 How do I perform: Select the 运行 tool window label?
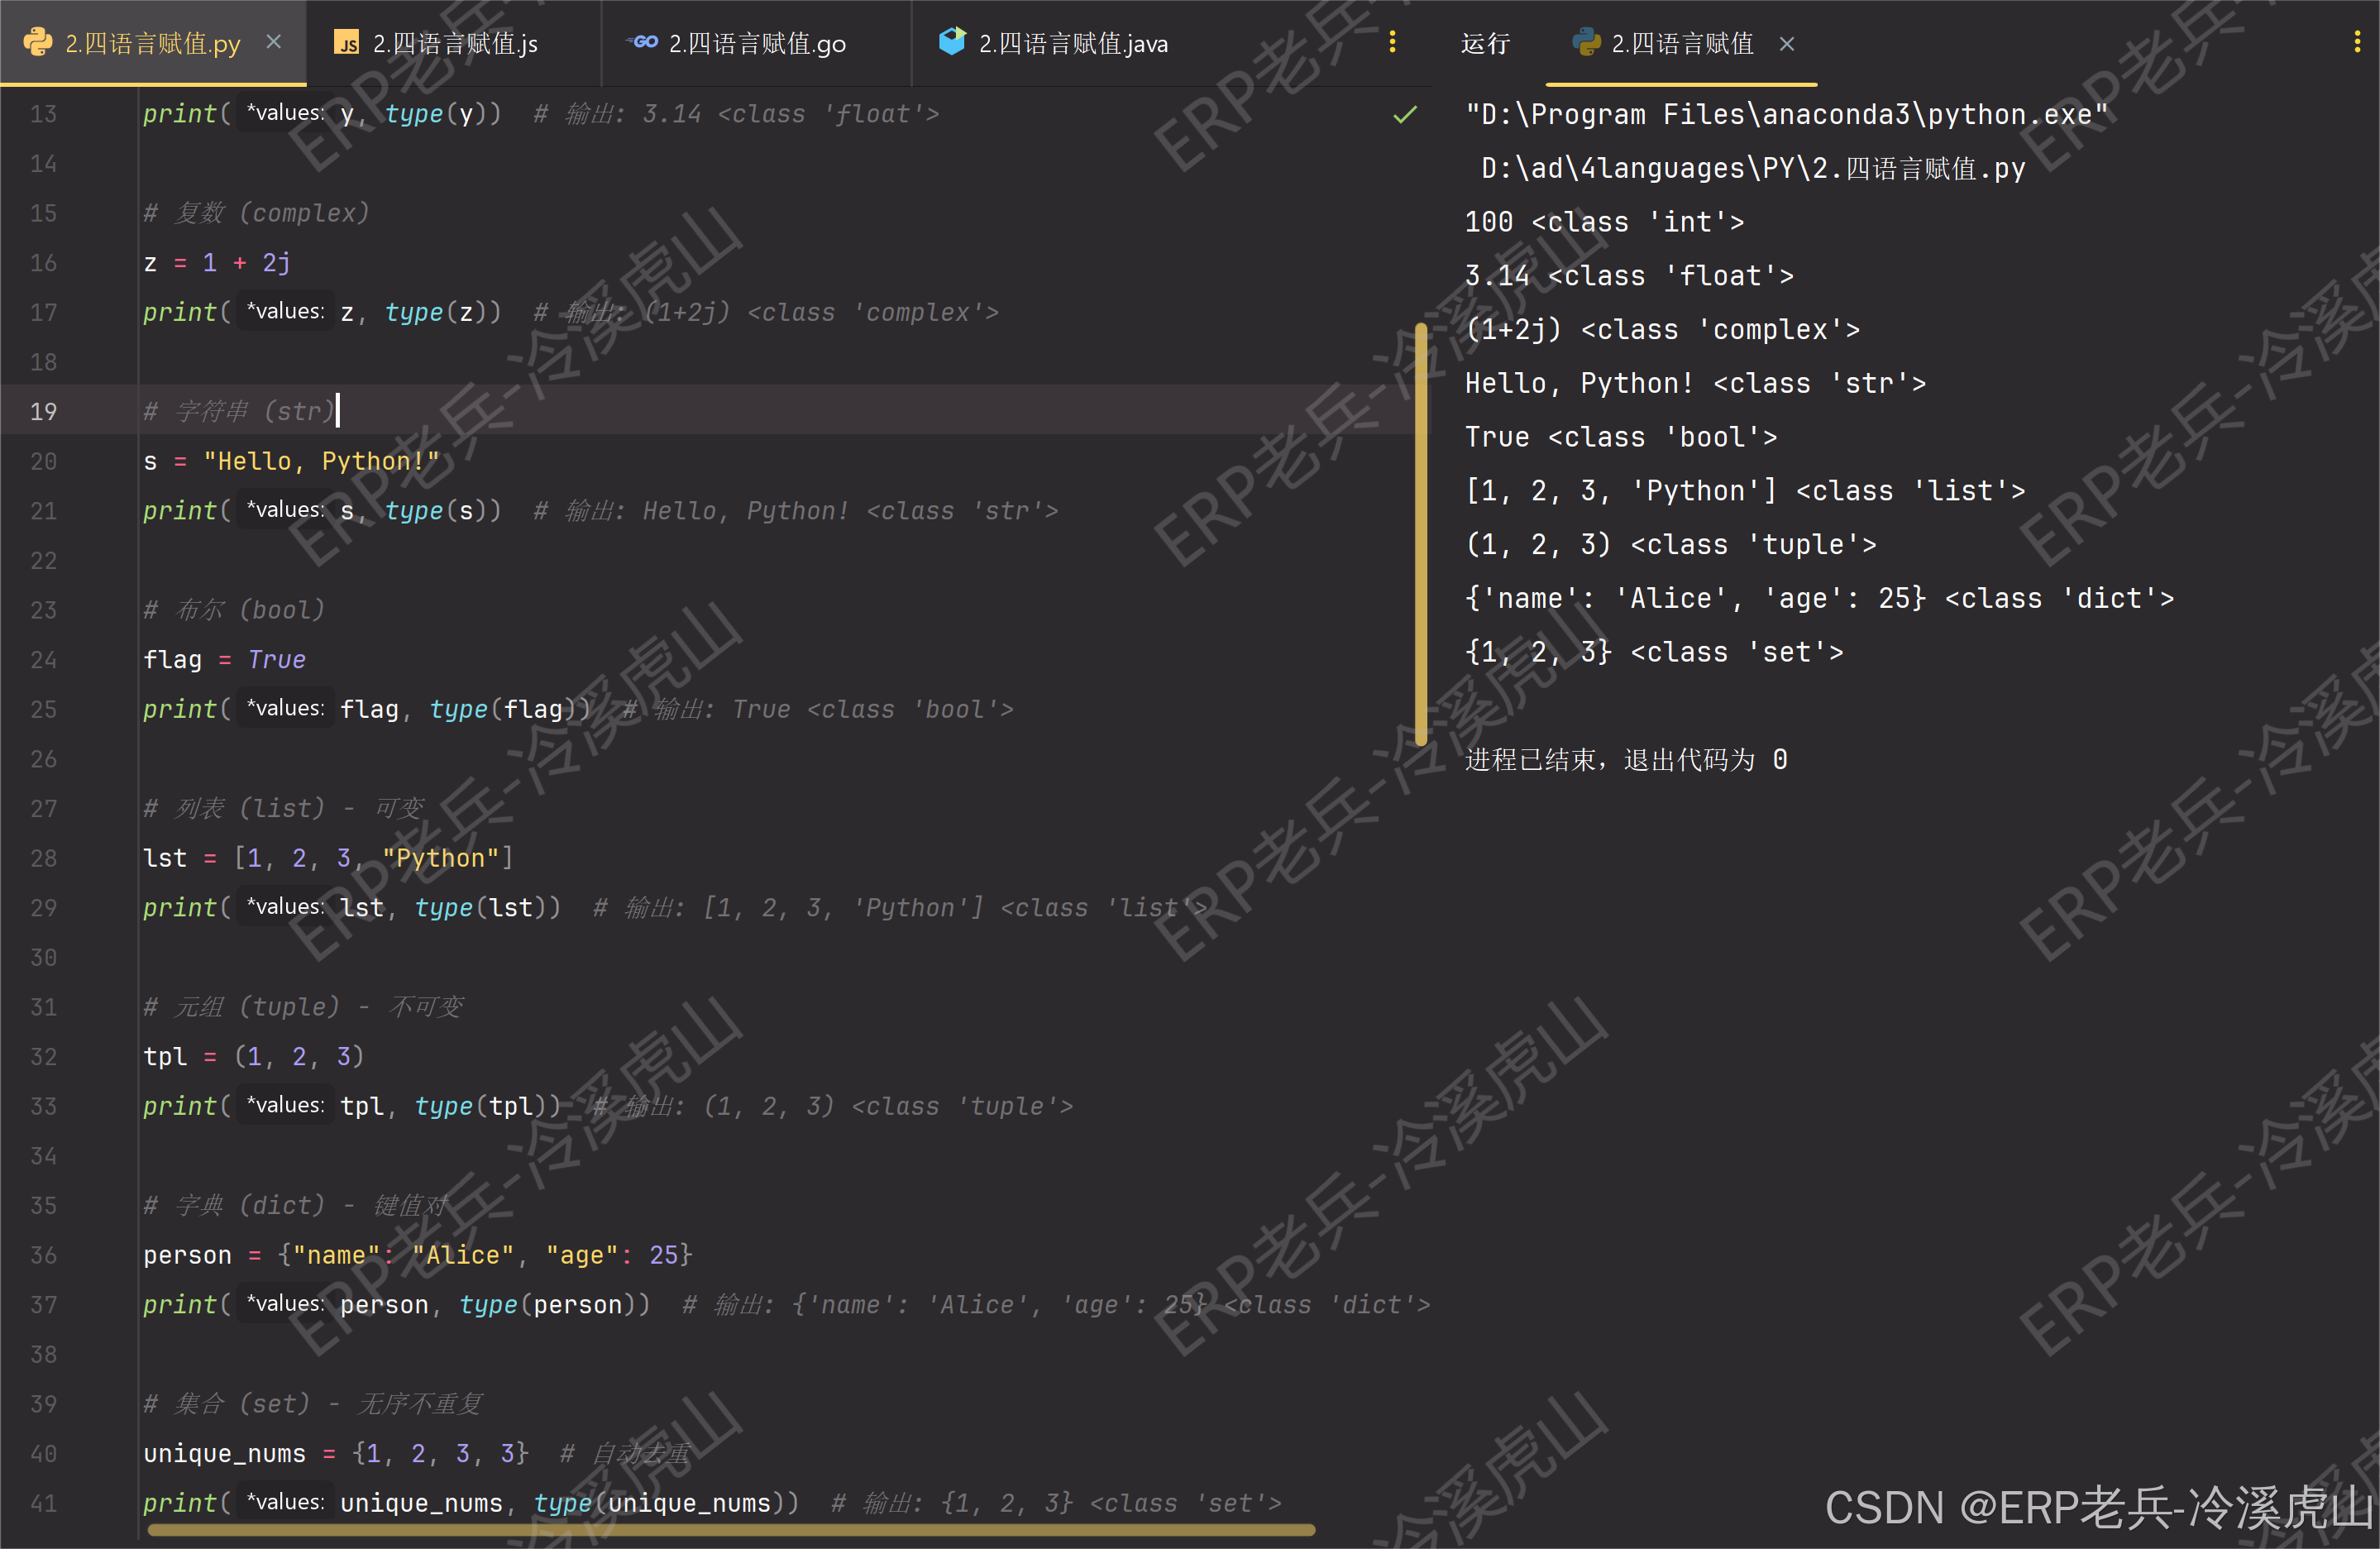(1485, 43)
